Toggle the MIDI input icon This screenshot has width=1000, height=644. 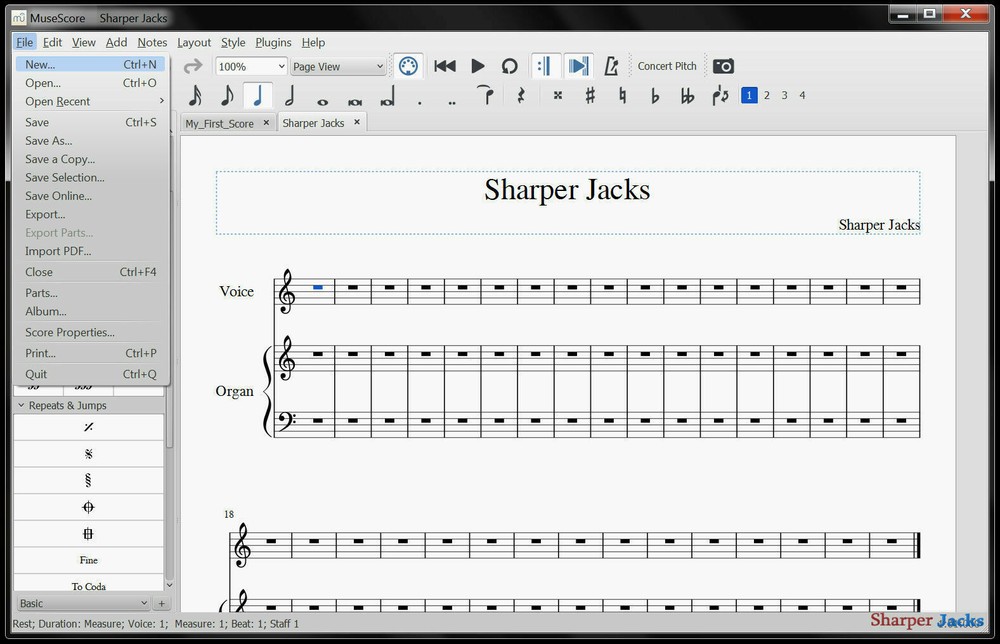[408, 65]
